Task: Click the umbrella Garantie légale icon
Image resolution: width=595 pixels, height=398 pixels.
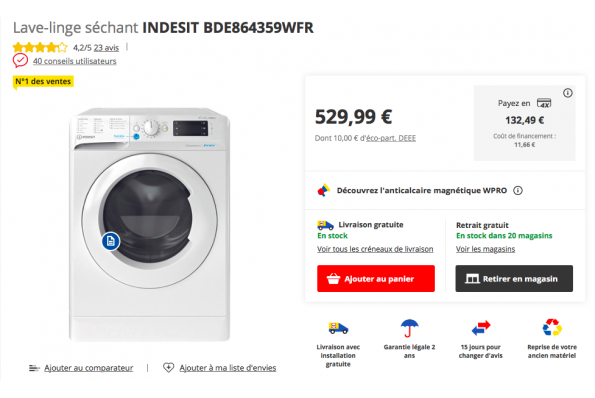Action: point(409,328)
